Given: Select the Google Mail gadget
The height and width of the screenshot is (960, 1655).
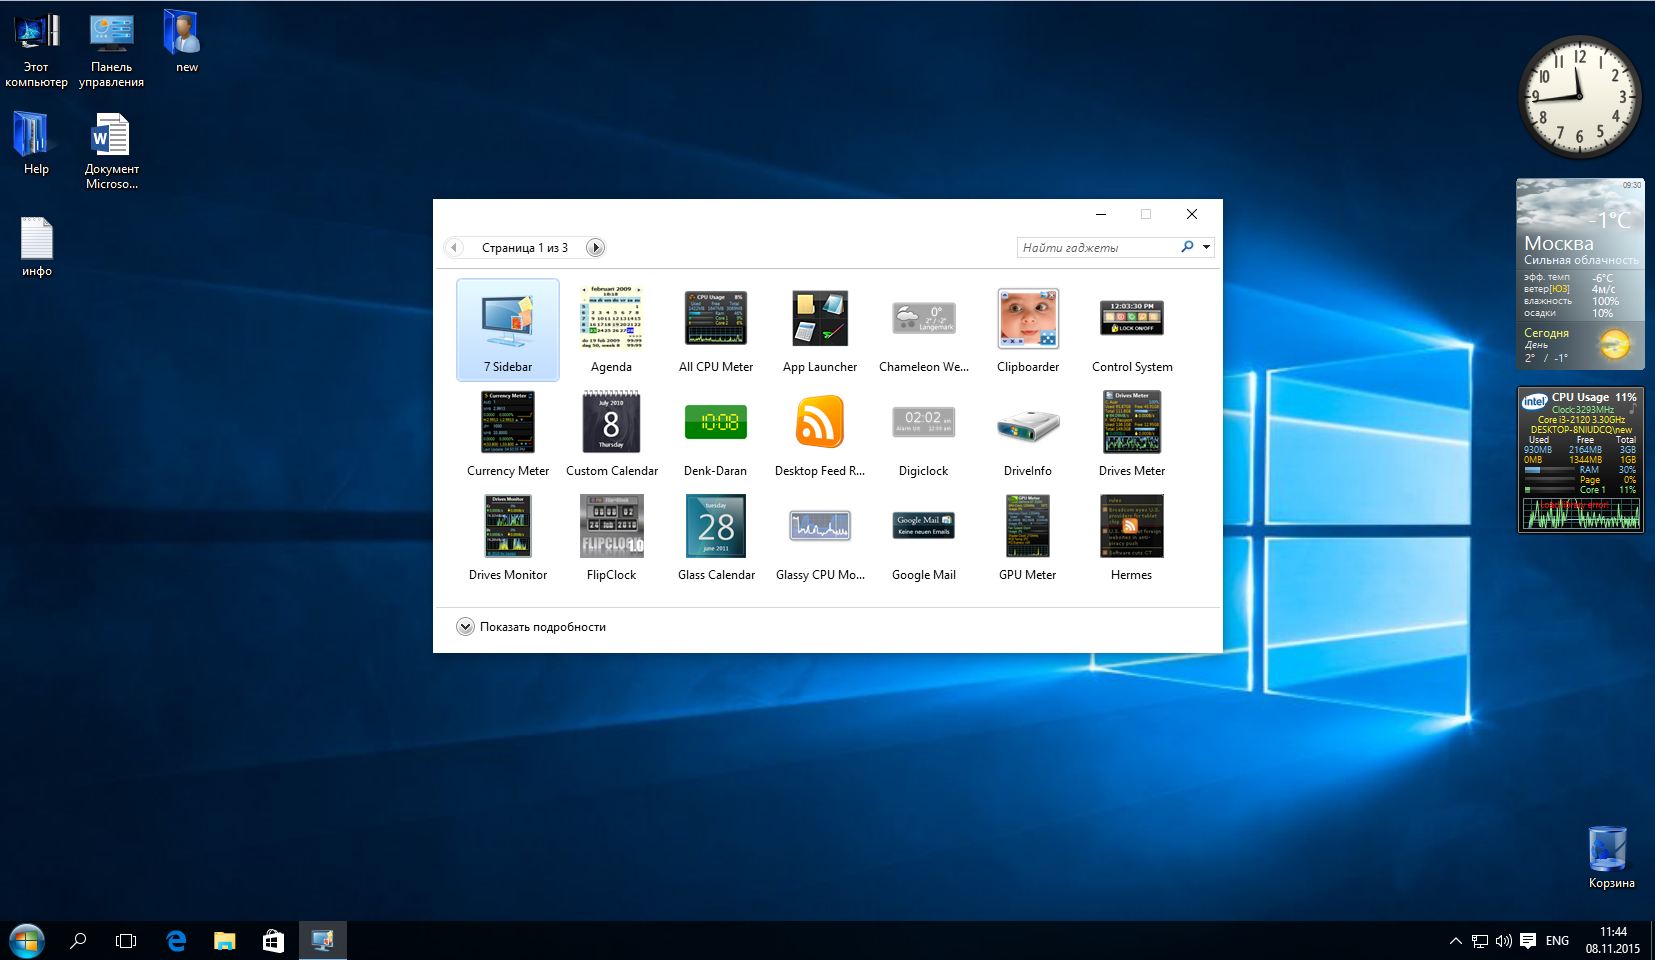Looking at the screenshot, I should pyautogui.click(x=923, y=527).
